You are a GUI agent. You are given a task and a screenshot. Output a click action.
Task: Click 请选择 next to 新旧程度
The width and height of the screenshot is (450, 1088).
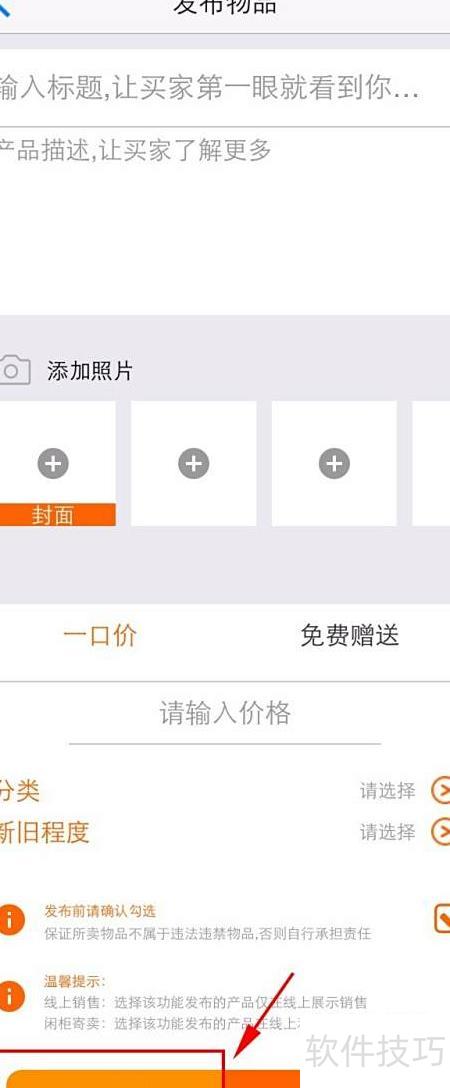(x=388, y=831)
